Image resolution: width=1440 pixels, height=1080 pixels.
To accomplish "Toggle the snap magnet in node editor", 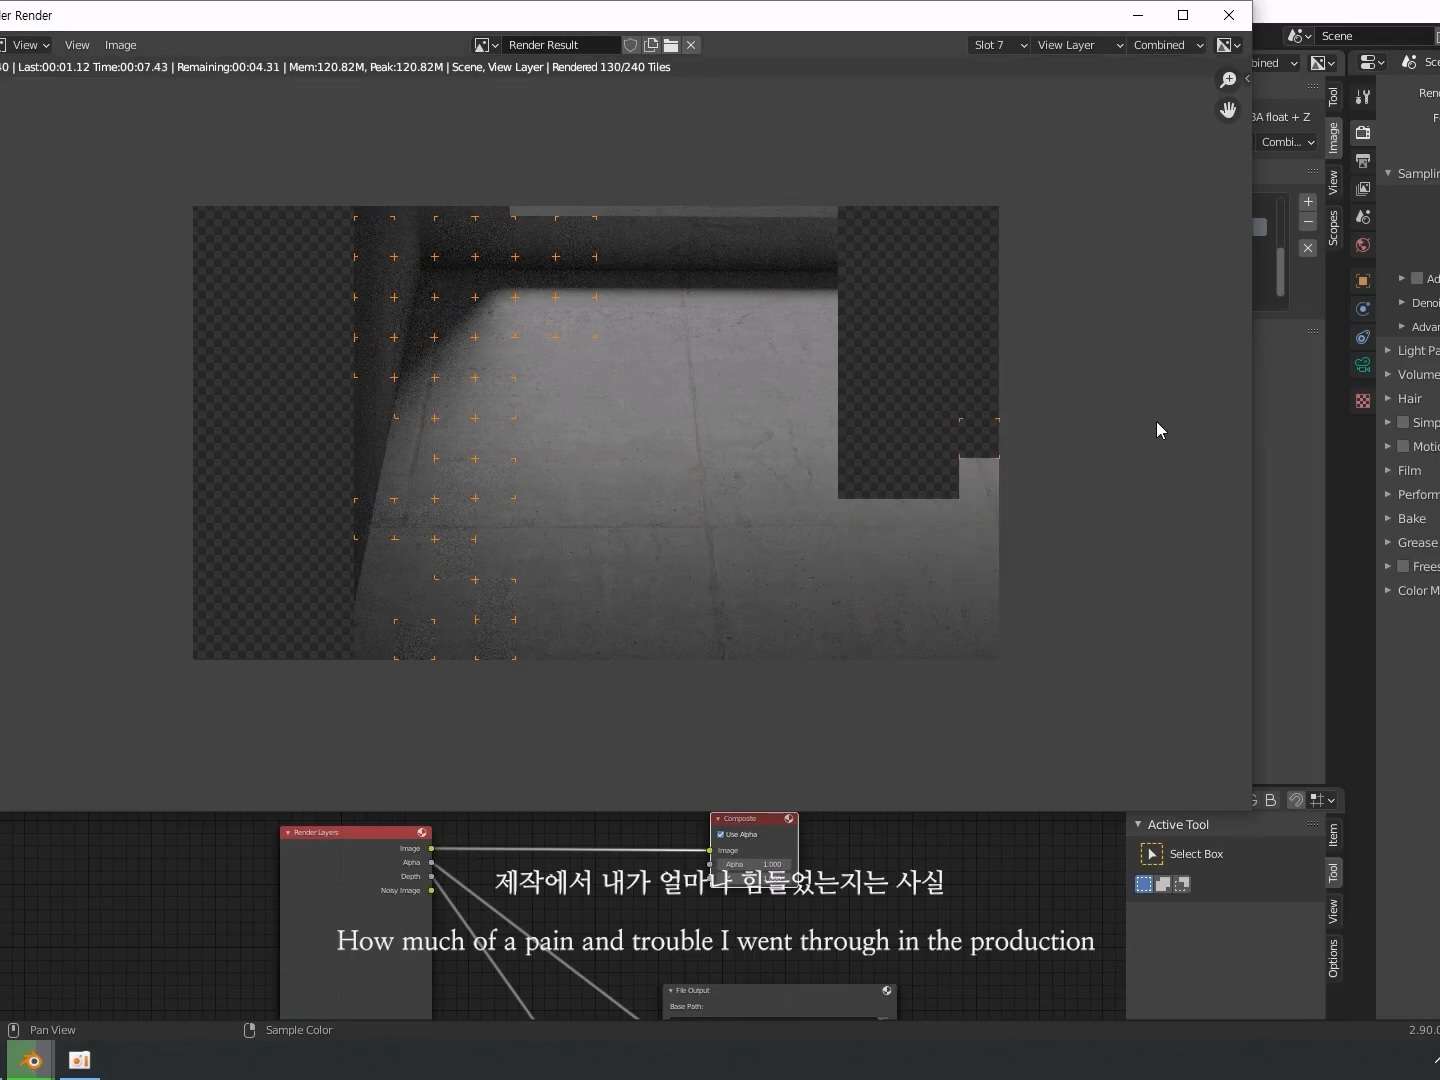I will click(x=1296, y=800).
